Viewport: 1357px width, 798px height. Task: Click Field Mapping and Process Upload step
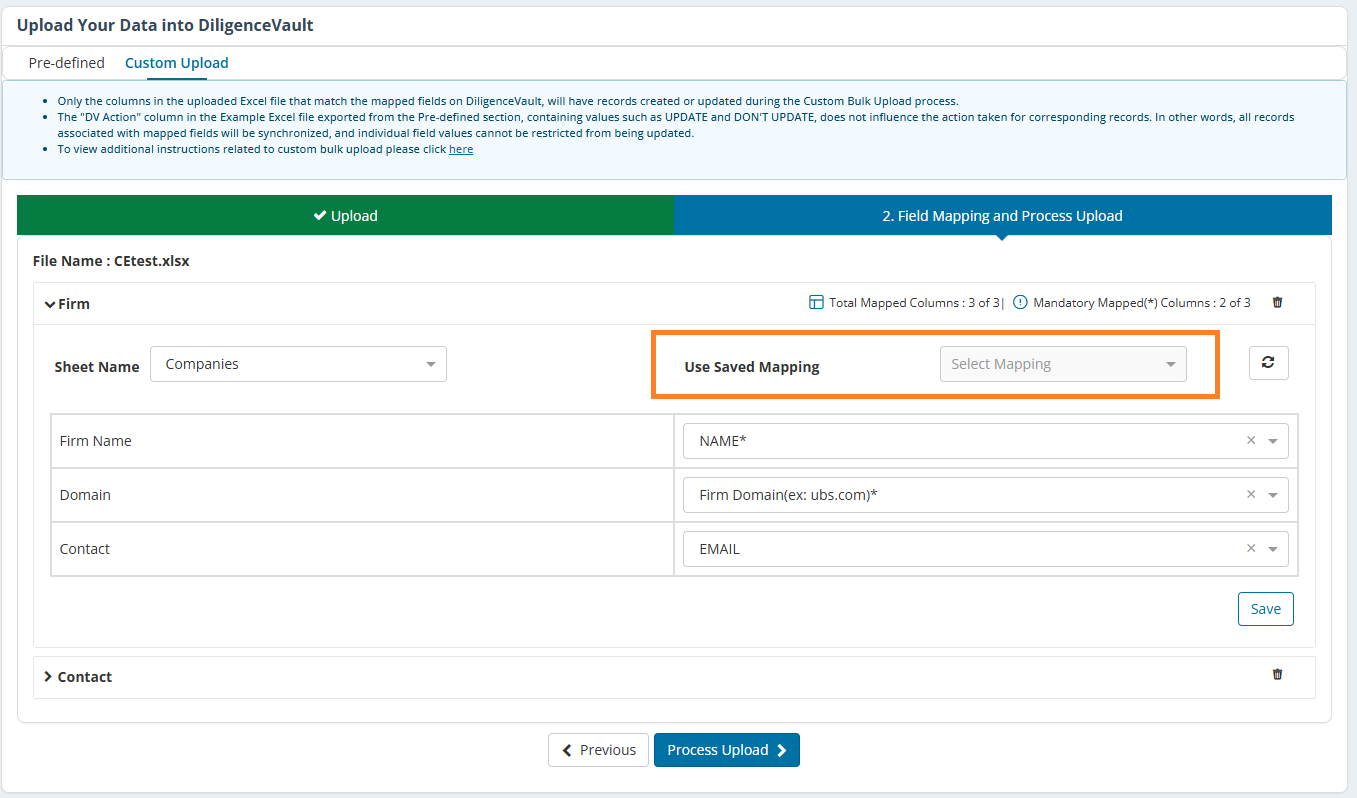point(1002,215)
